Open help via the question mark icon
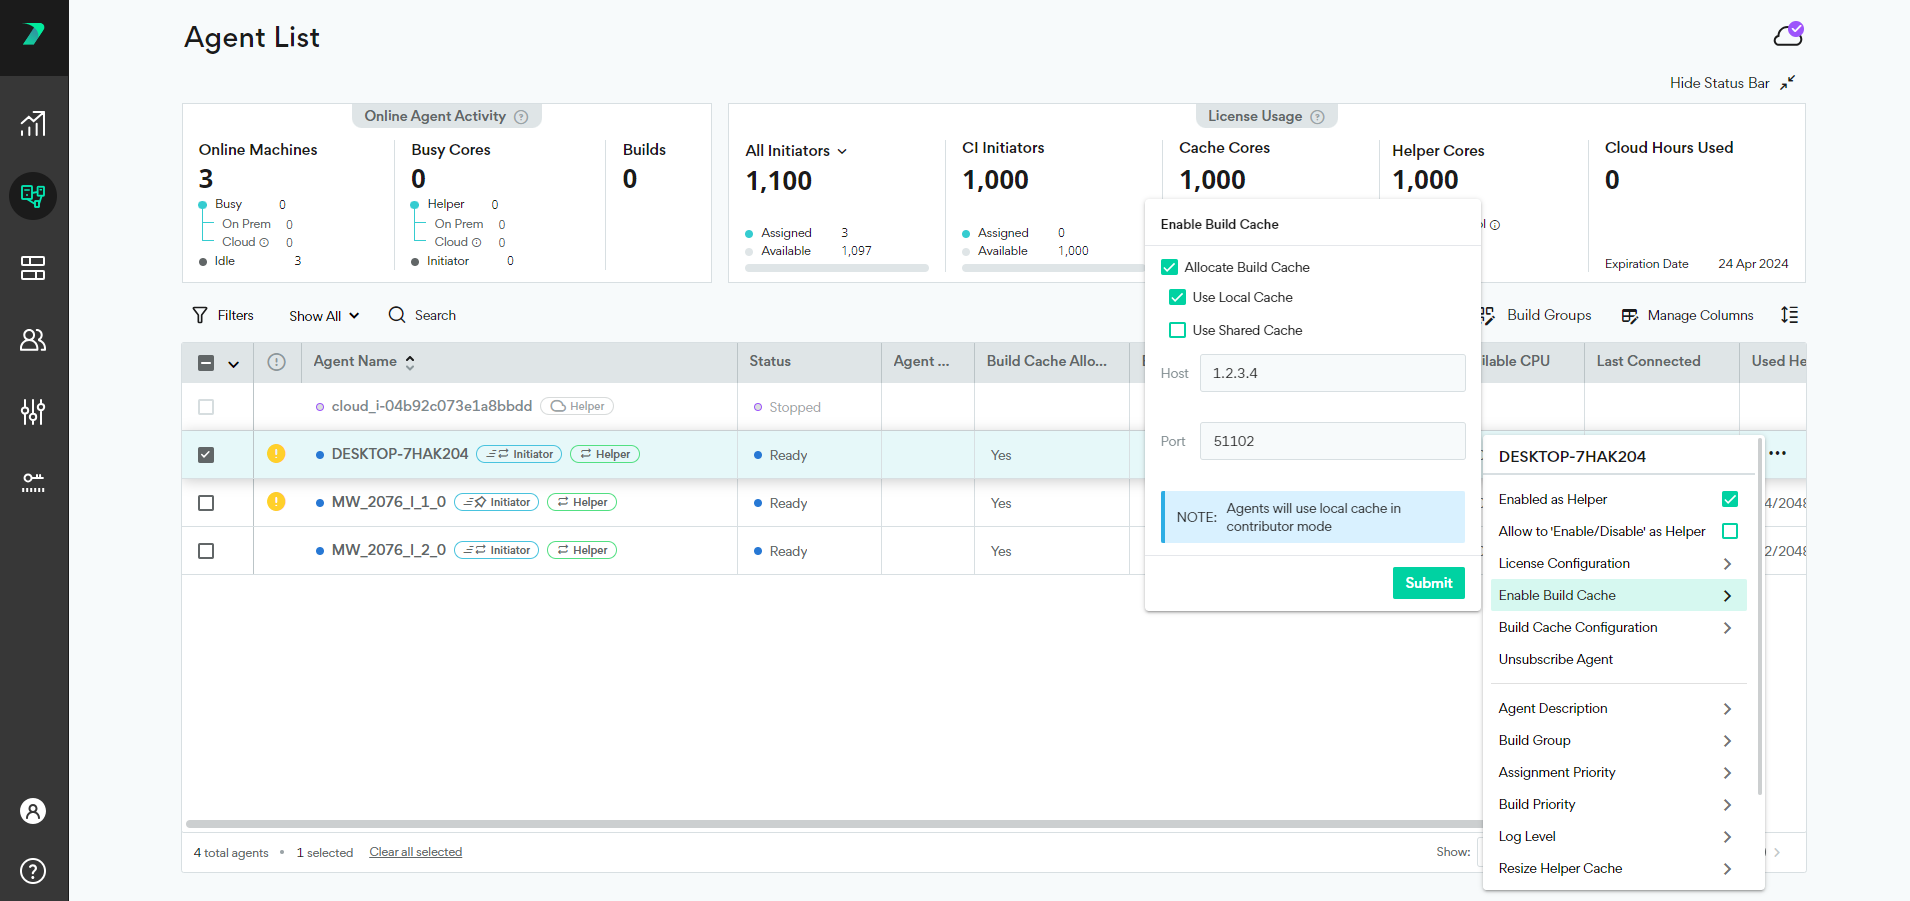 (x=33, y=871)
